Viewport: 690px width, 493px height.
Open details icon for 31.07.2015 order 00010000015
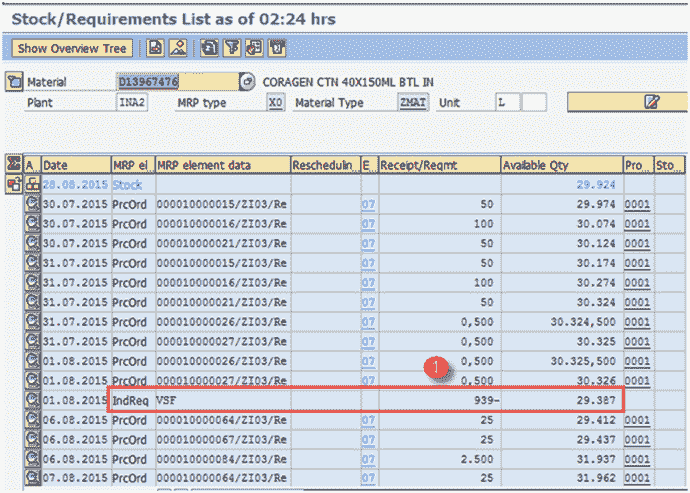pyautogui.click(x=32, y=263)
